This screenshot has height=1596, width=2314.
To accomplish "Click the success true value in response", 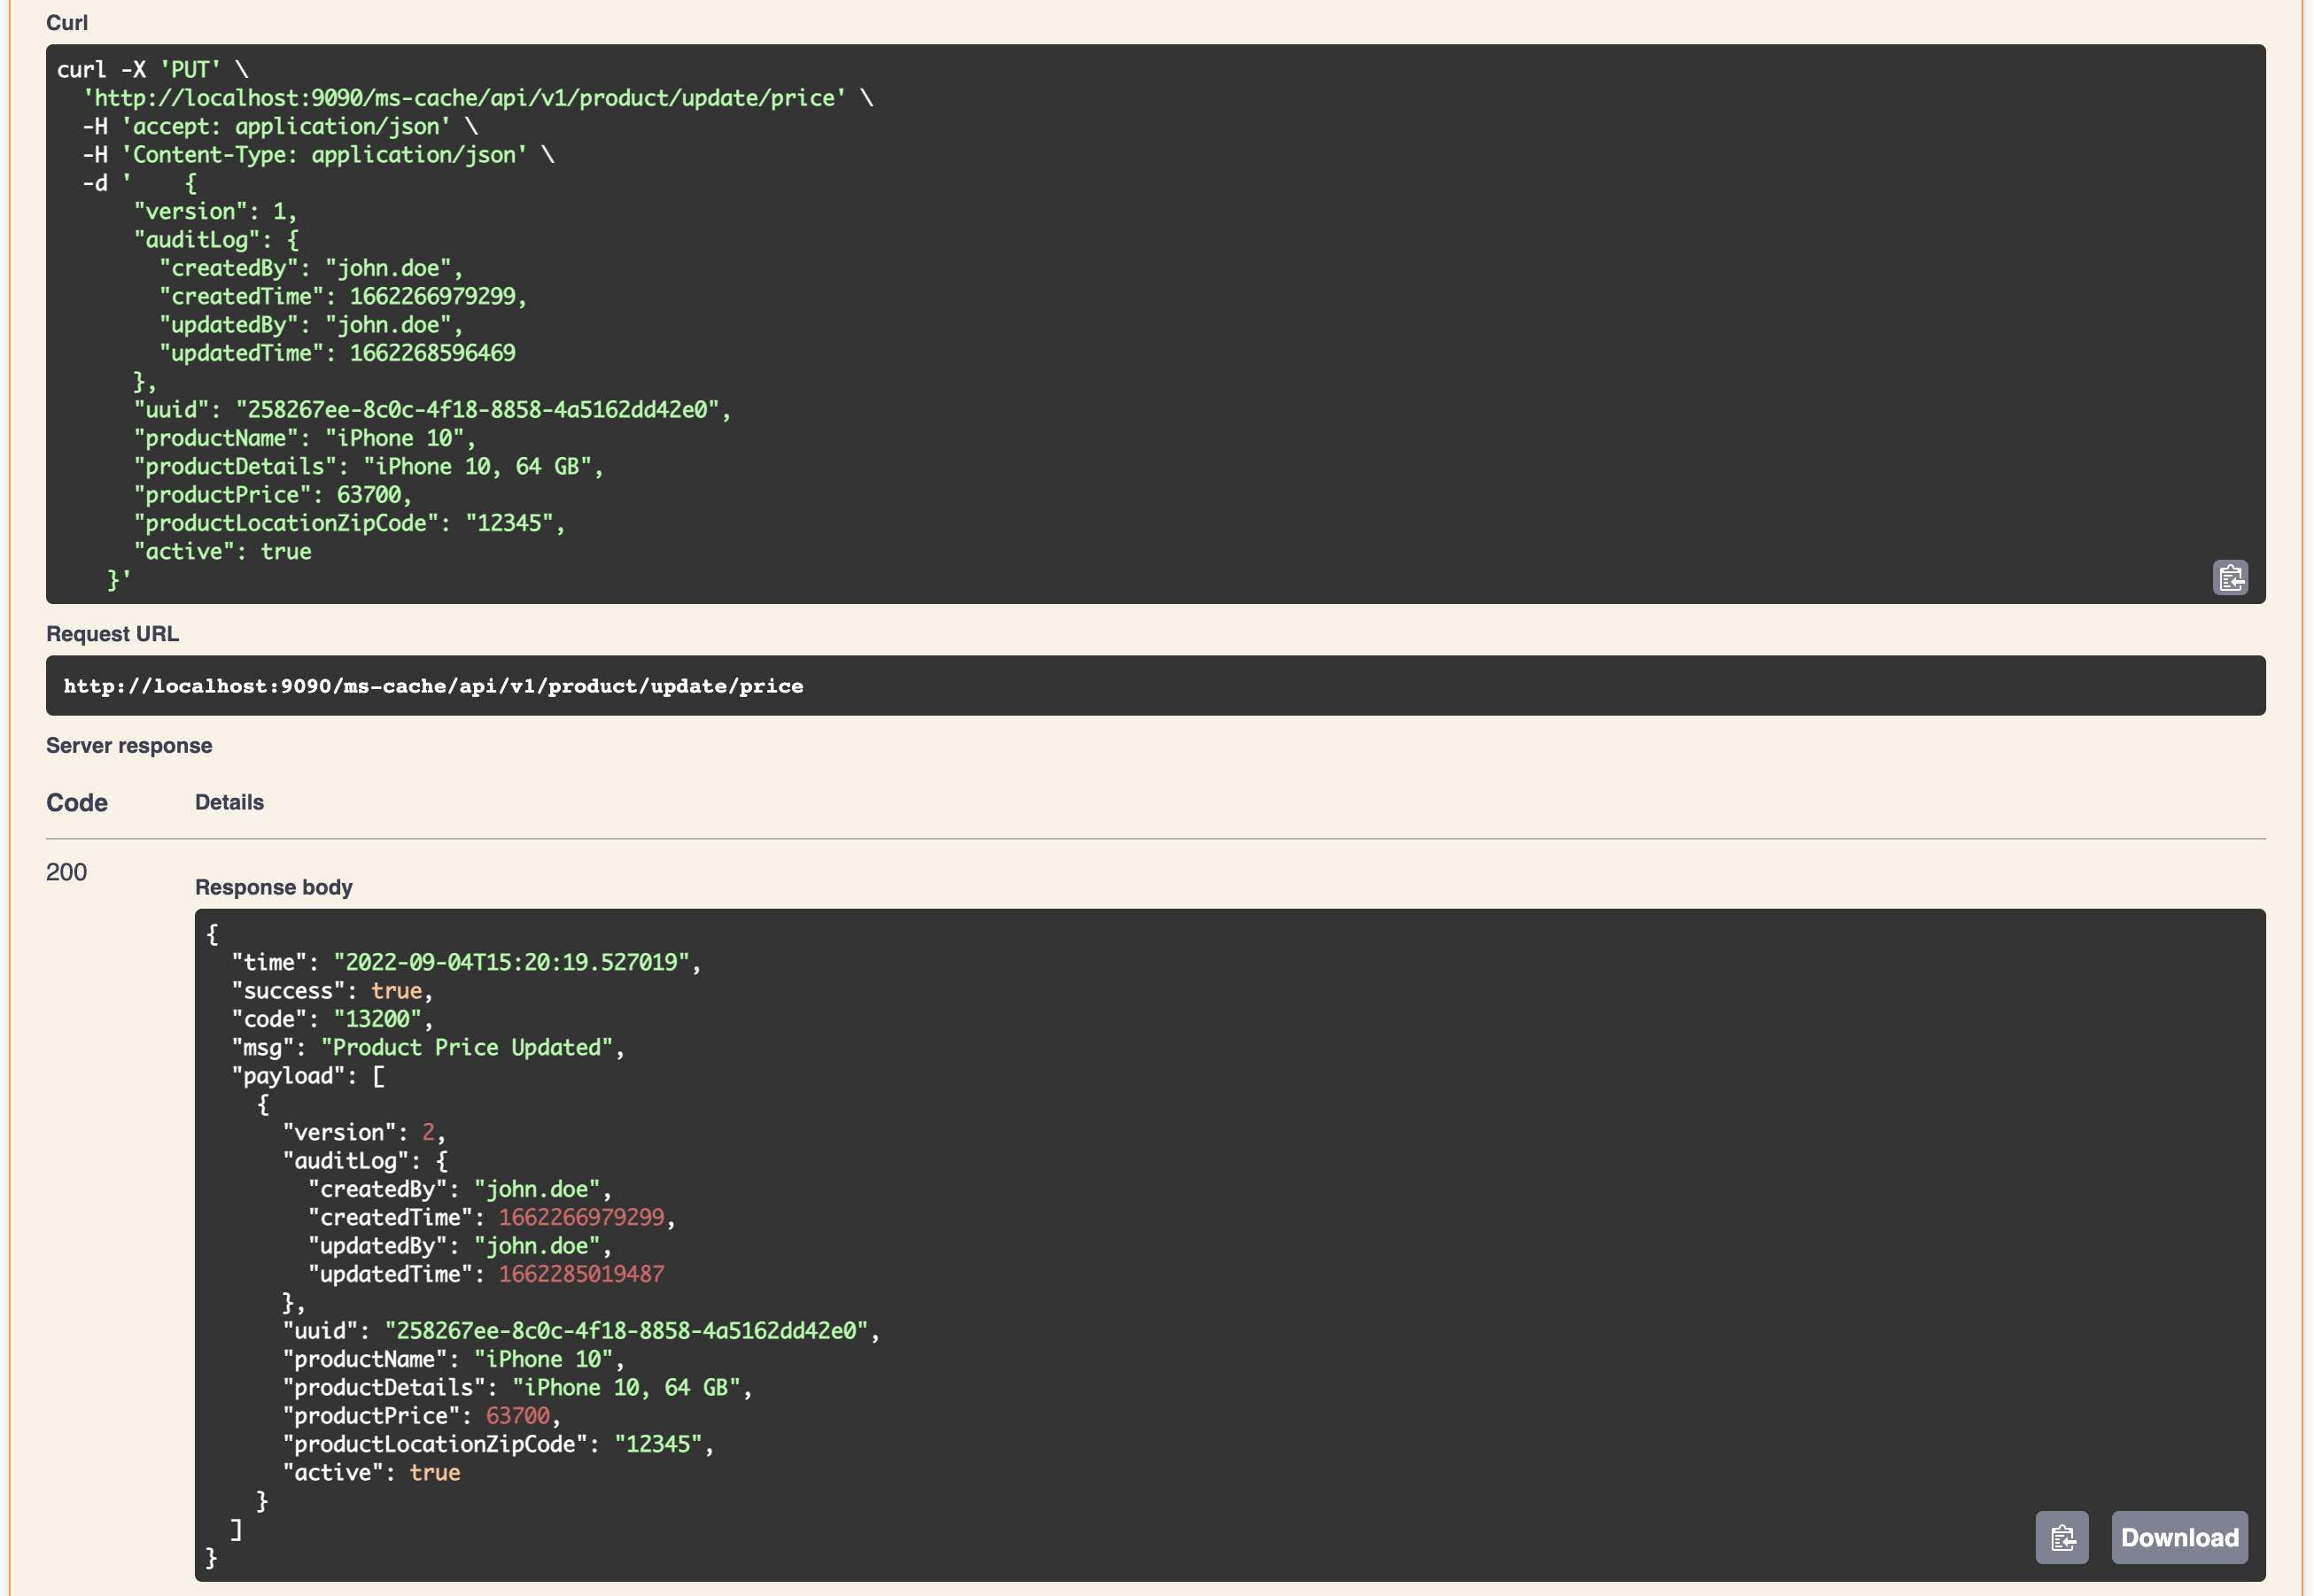I will (x=396, y=990).
